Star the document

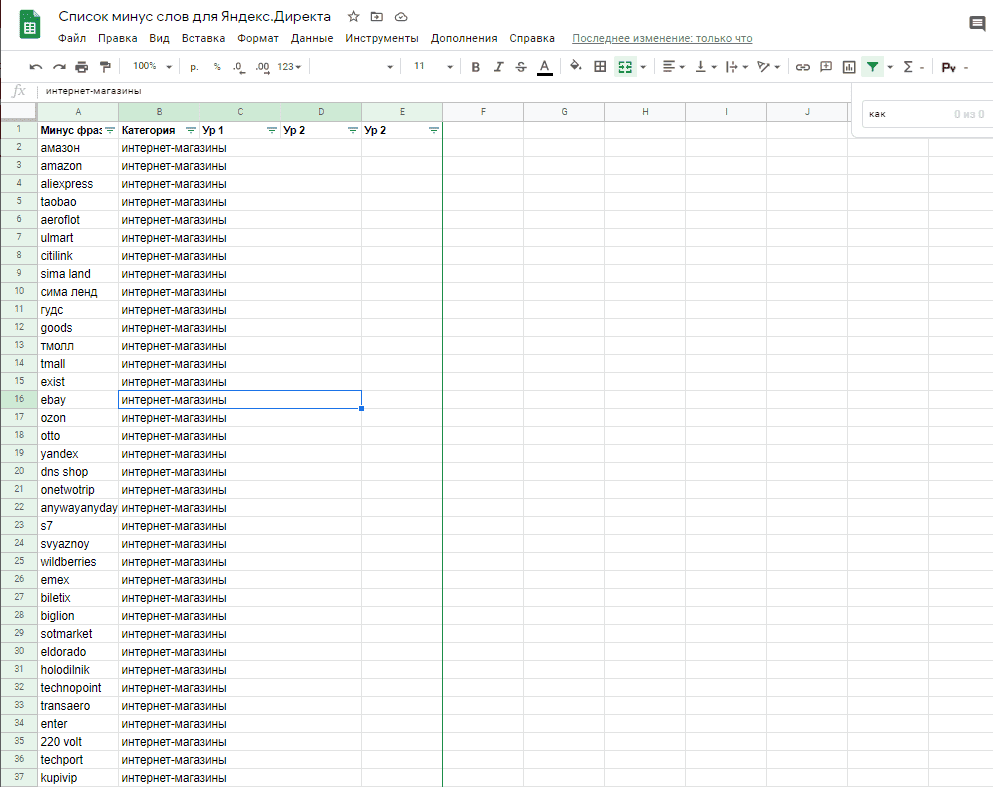pos(353,16)
